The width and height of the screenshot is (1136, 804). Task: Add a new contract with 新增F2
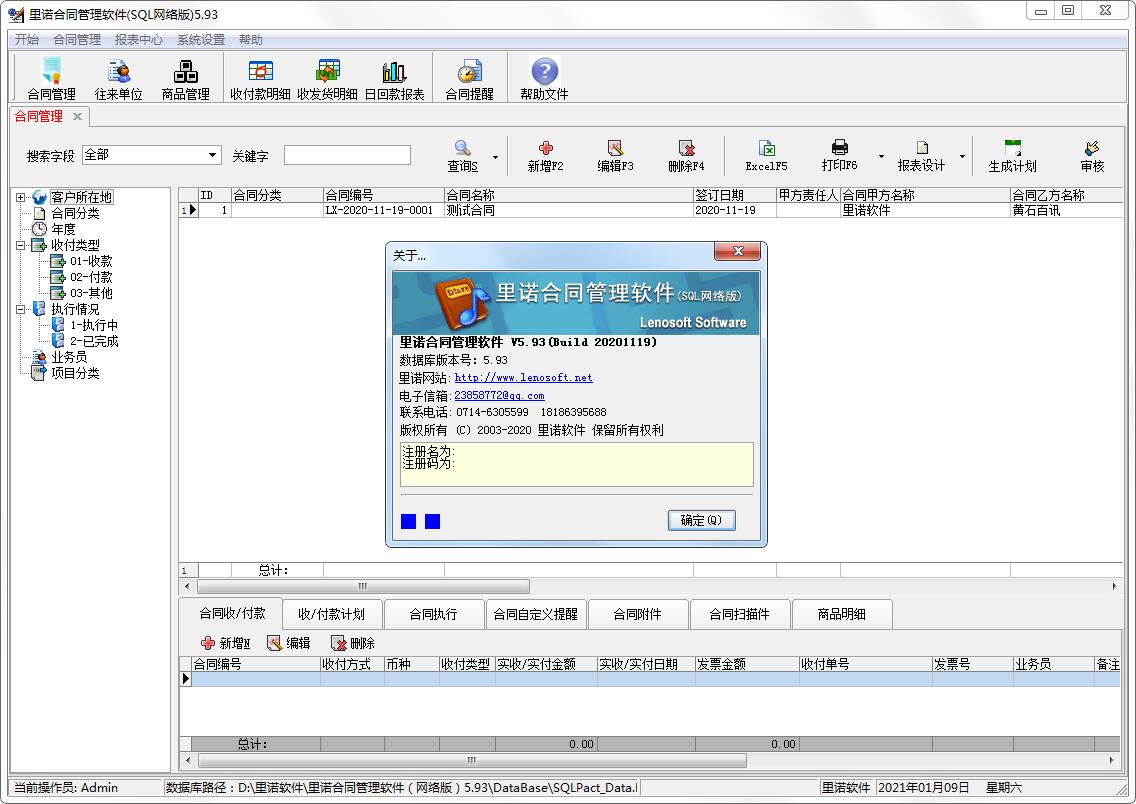point(546,156)
